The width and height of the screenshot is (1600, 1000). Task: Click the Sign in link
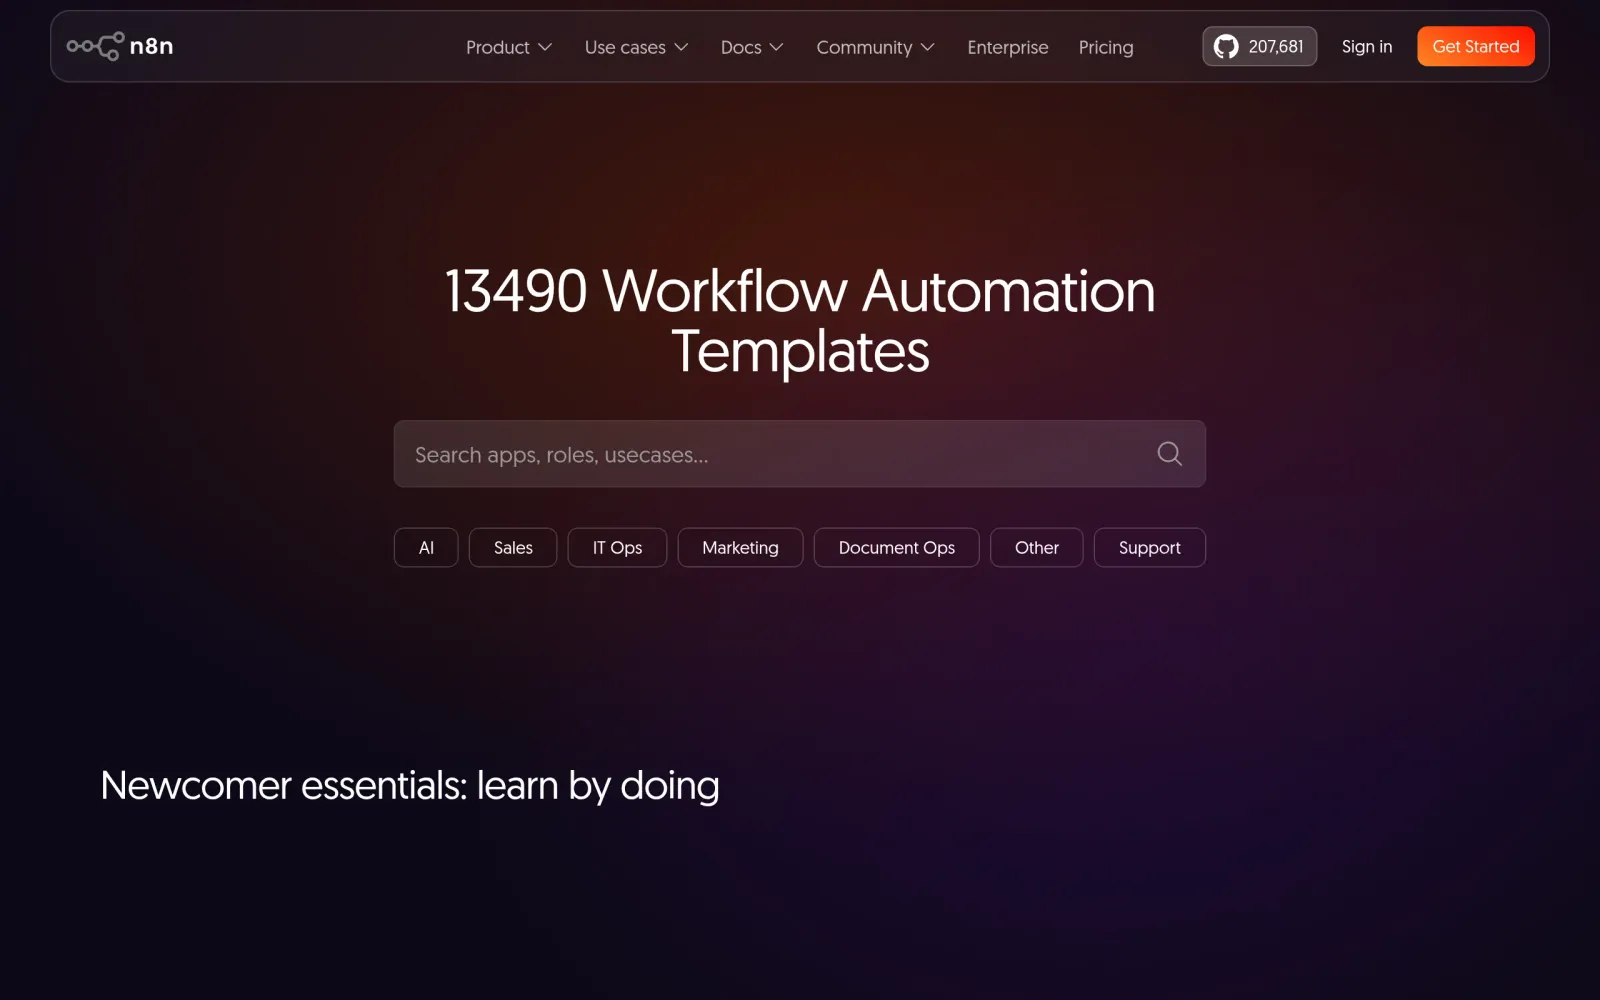pyautogui.click(x=1367, y=46)
